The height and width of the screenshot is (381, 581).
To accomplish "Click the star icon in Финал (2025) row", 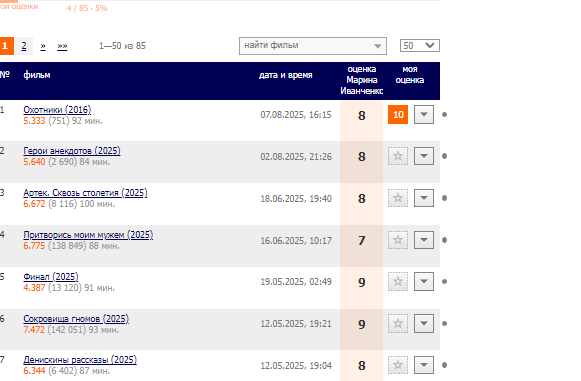I will (x=398, y=282).
